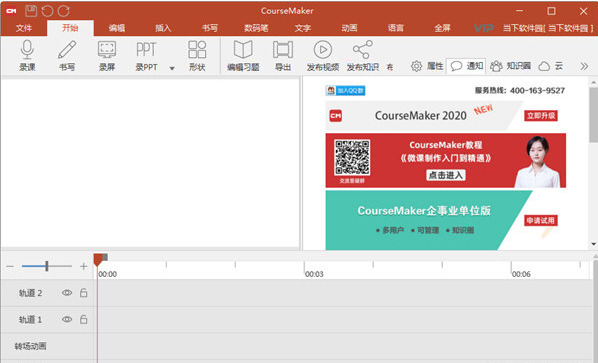Viewport: 598px width, 363px height.
Task: Open the 属性 properties gear panel
Action: click(427, 66)
